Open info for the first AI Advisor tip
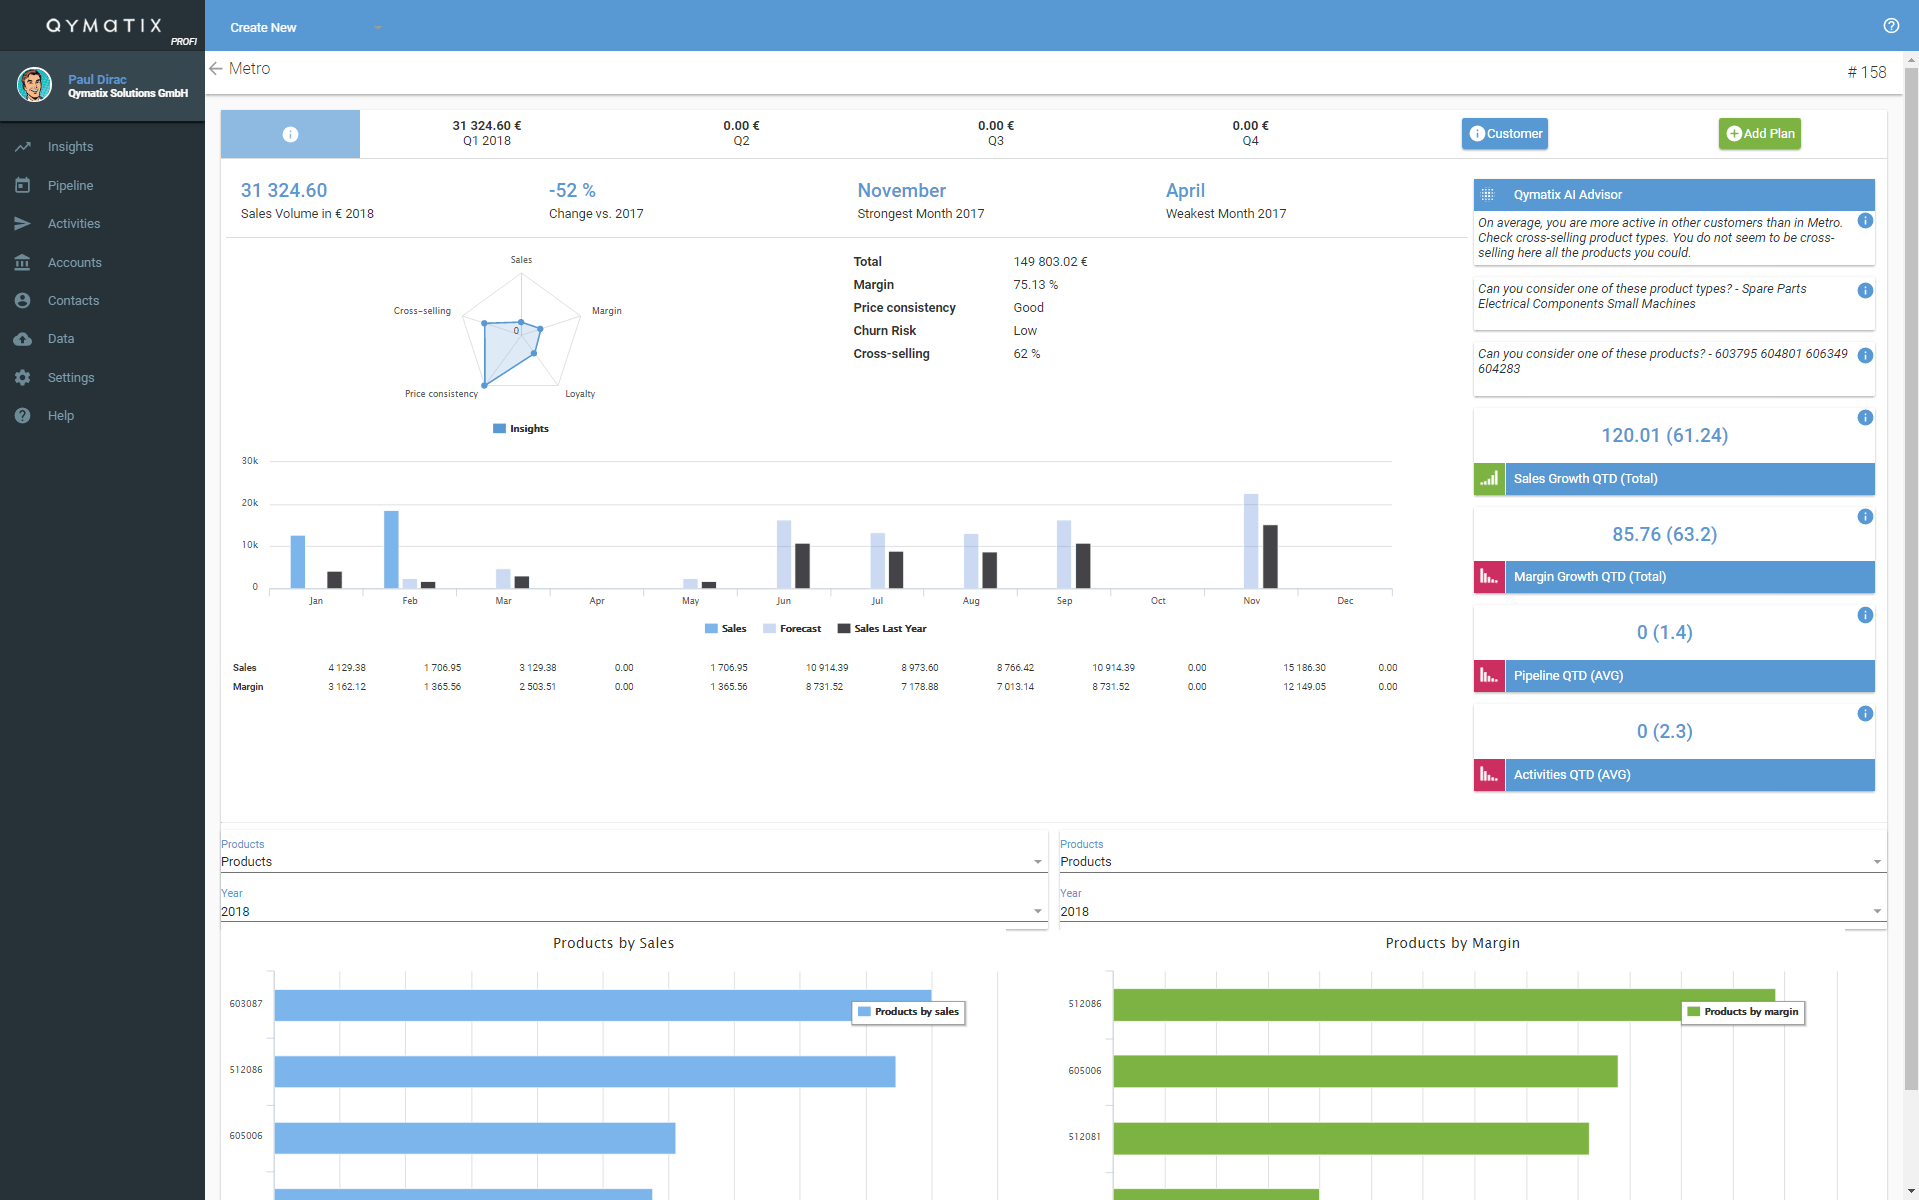 pos(1865,221)
